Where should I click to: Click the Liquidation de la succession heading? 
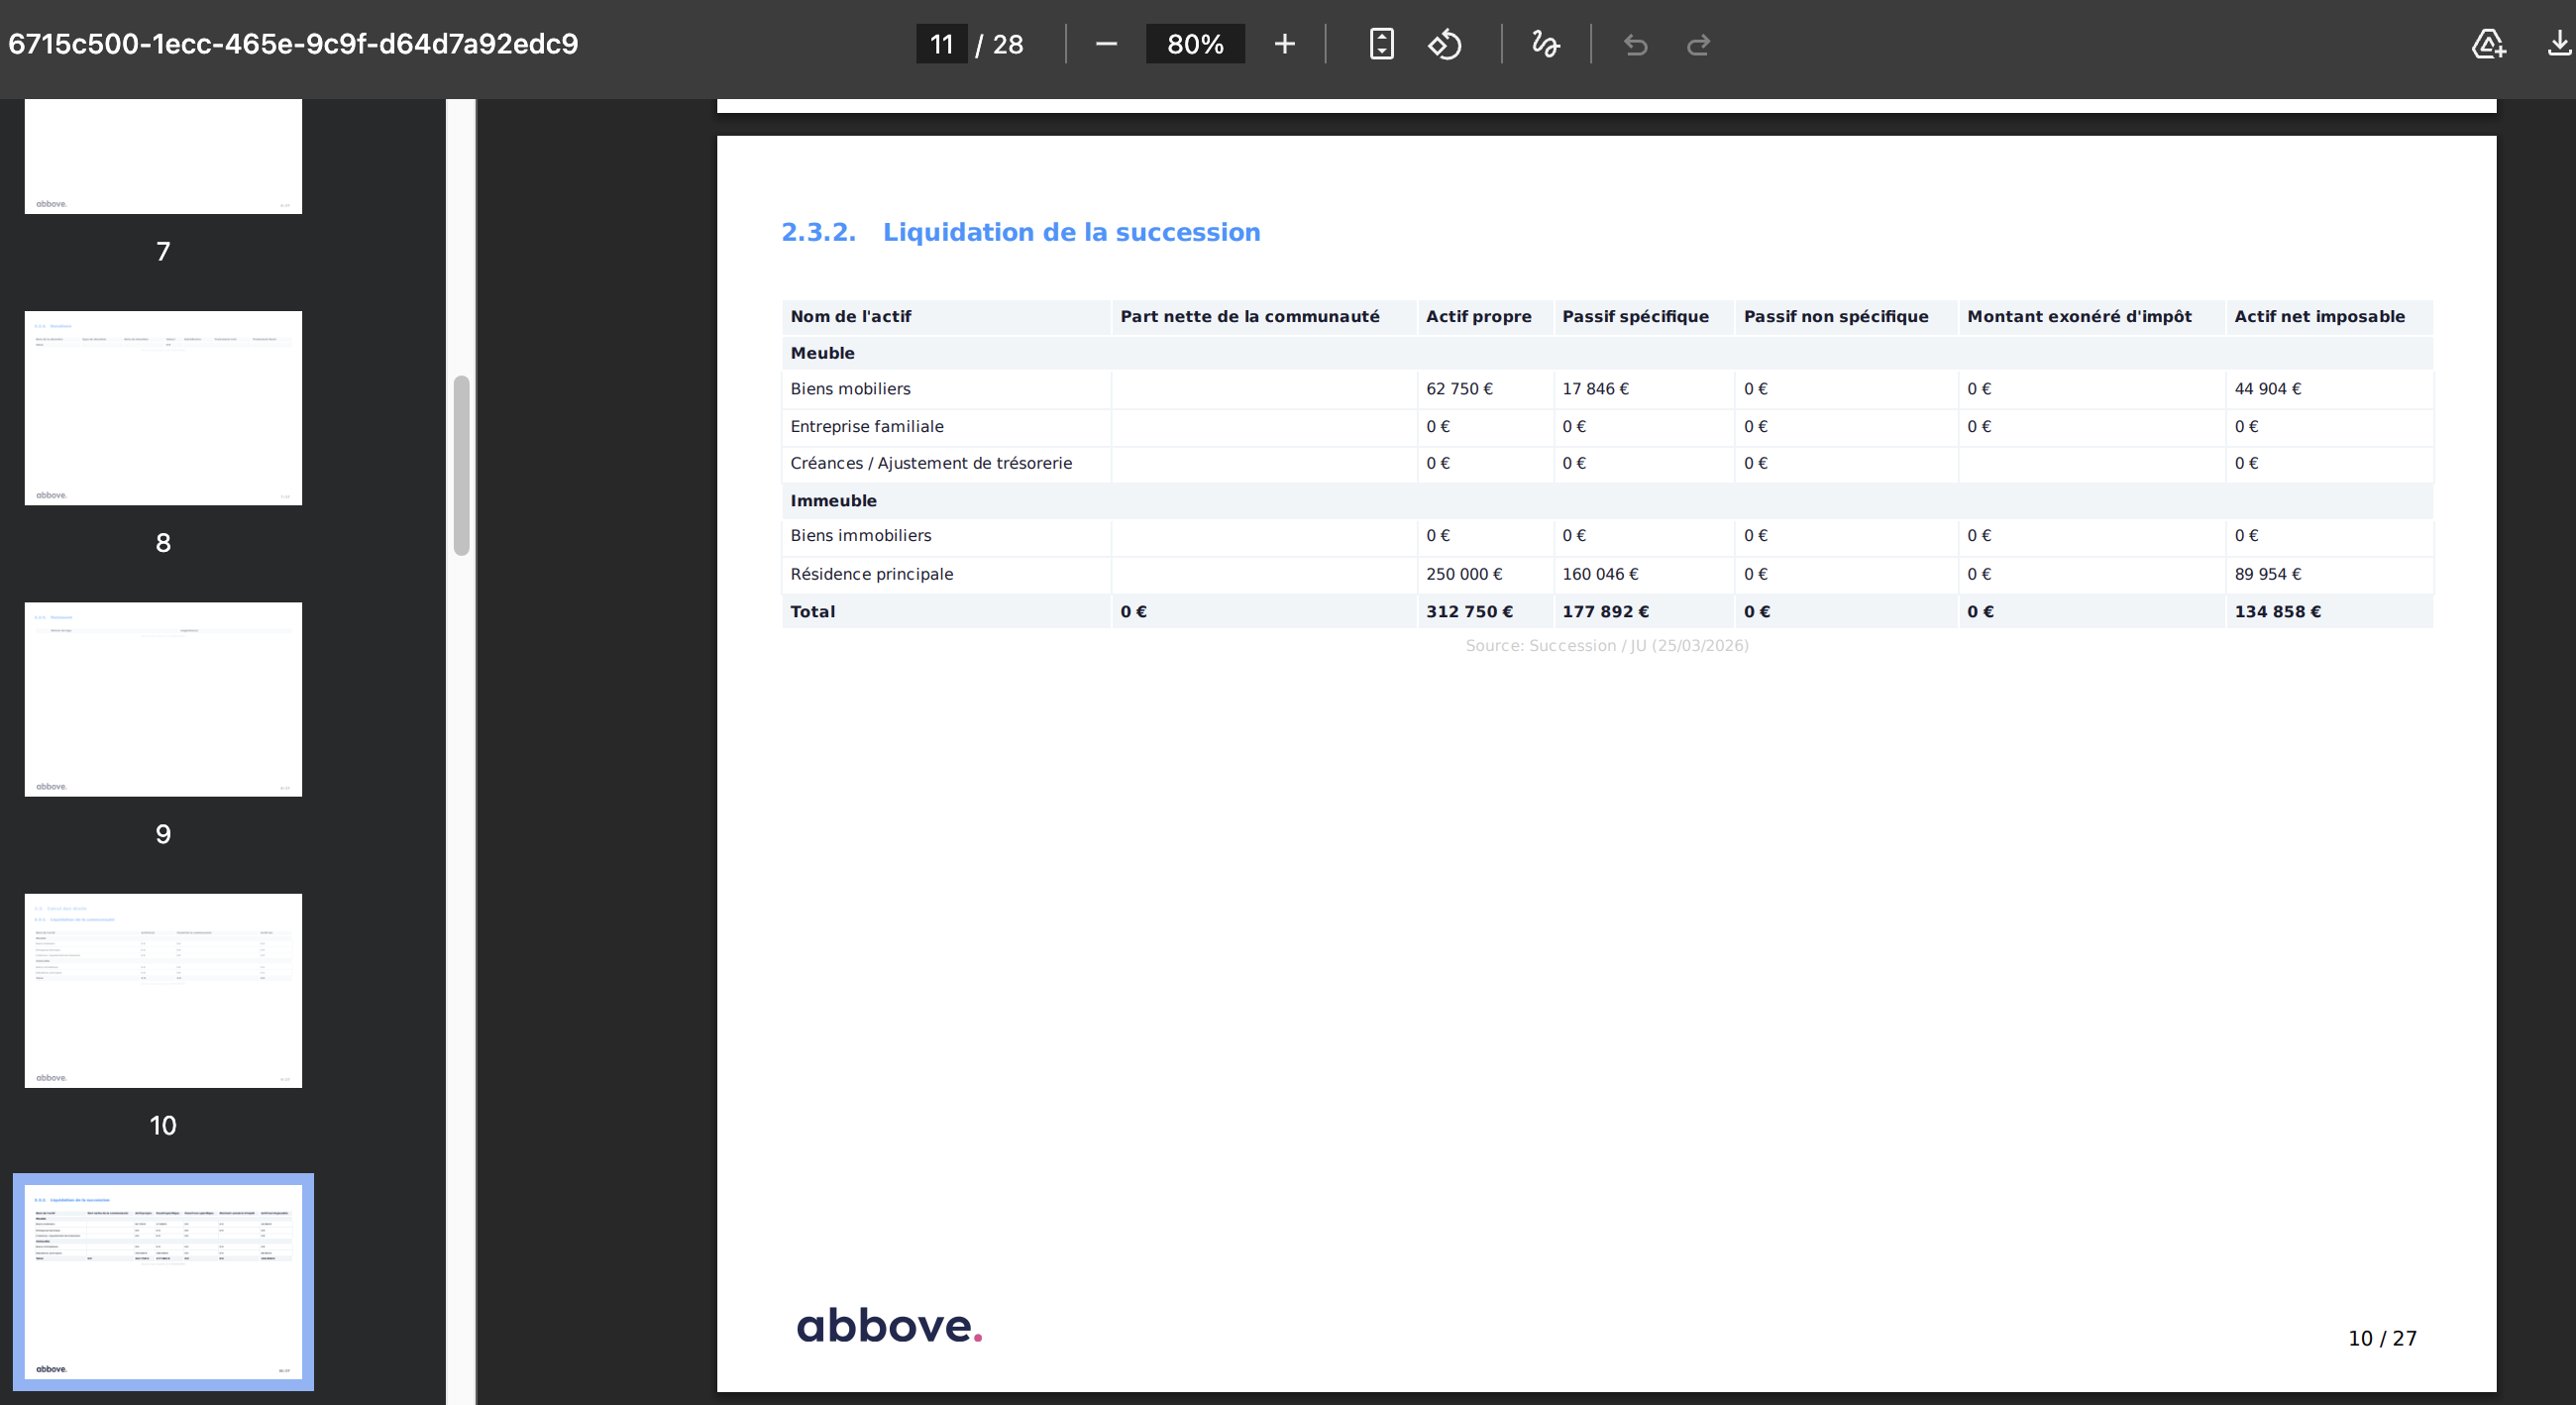point(1070,232)
